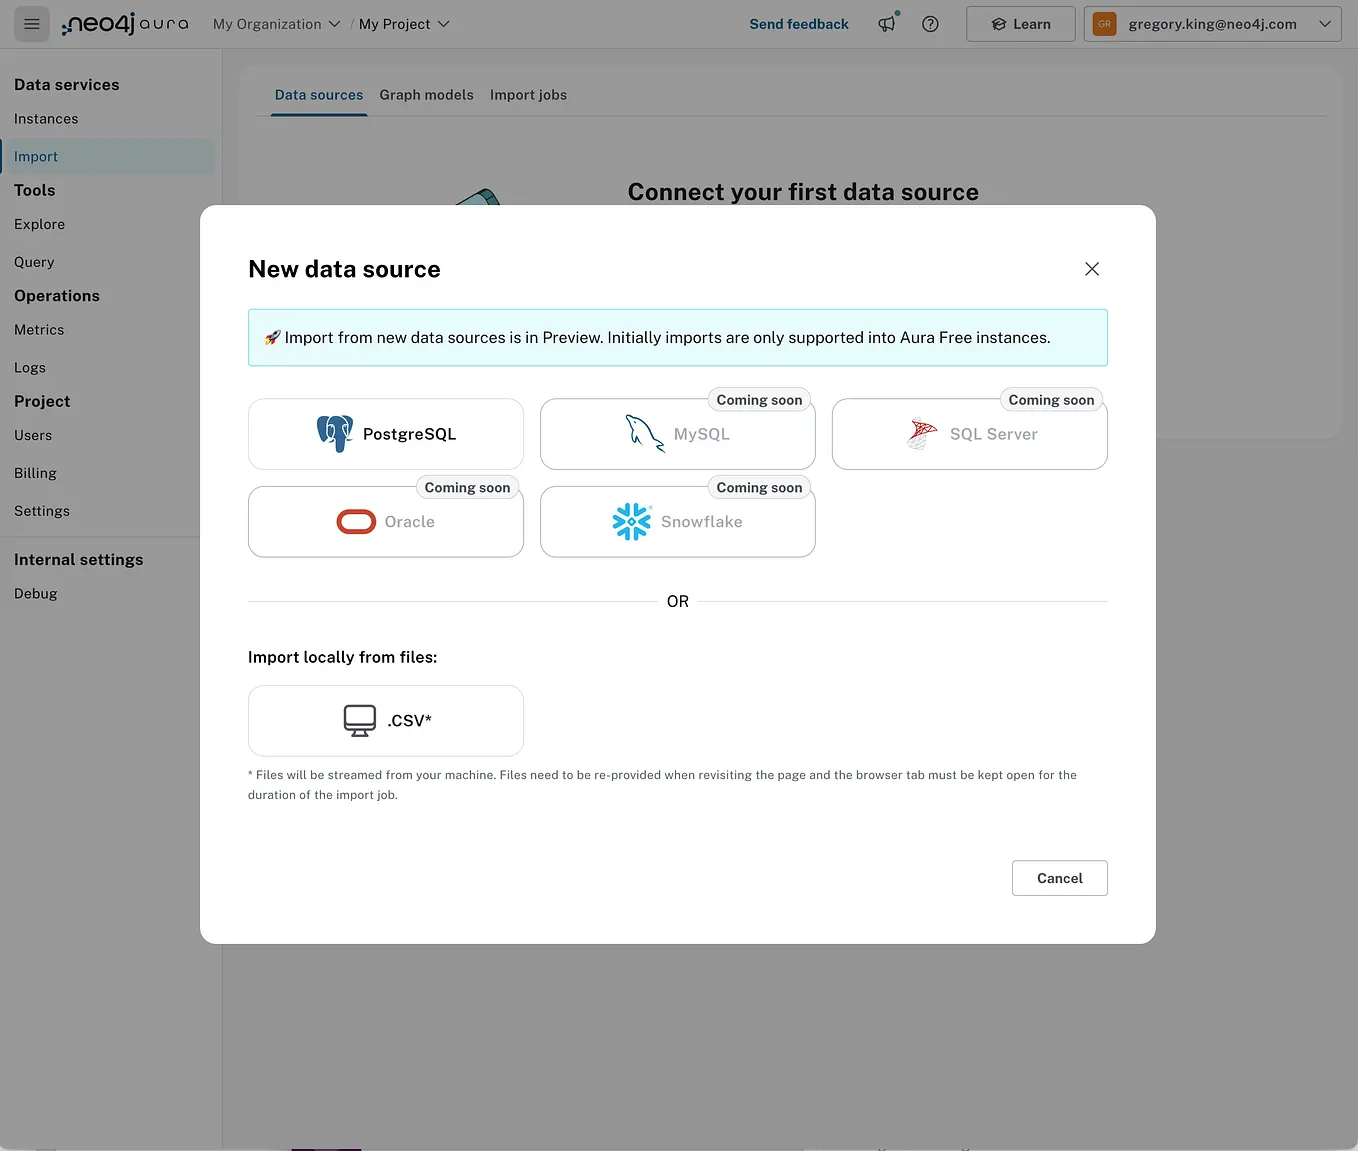This screenshot has width=1358, height=1151.
Task: Open the My Project dropdown
Action: [x=404, y=23]
